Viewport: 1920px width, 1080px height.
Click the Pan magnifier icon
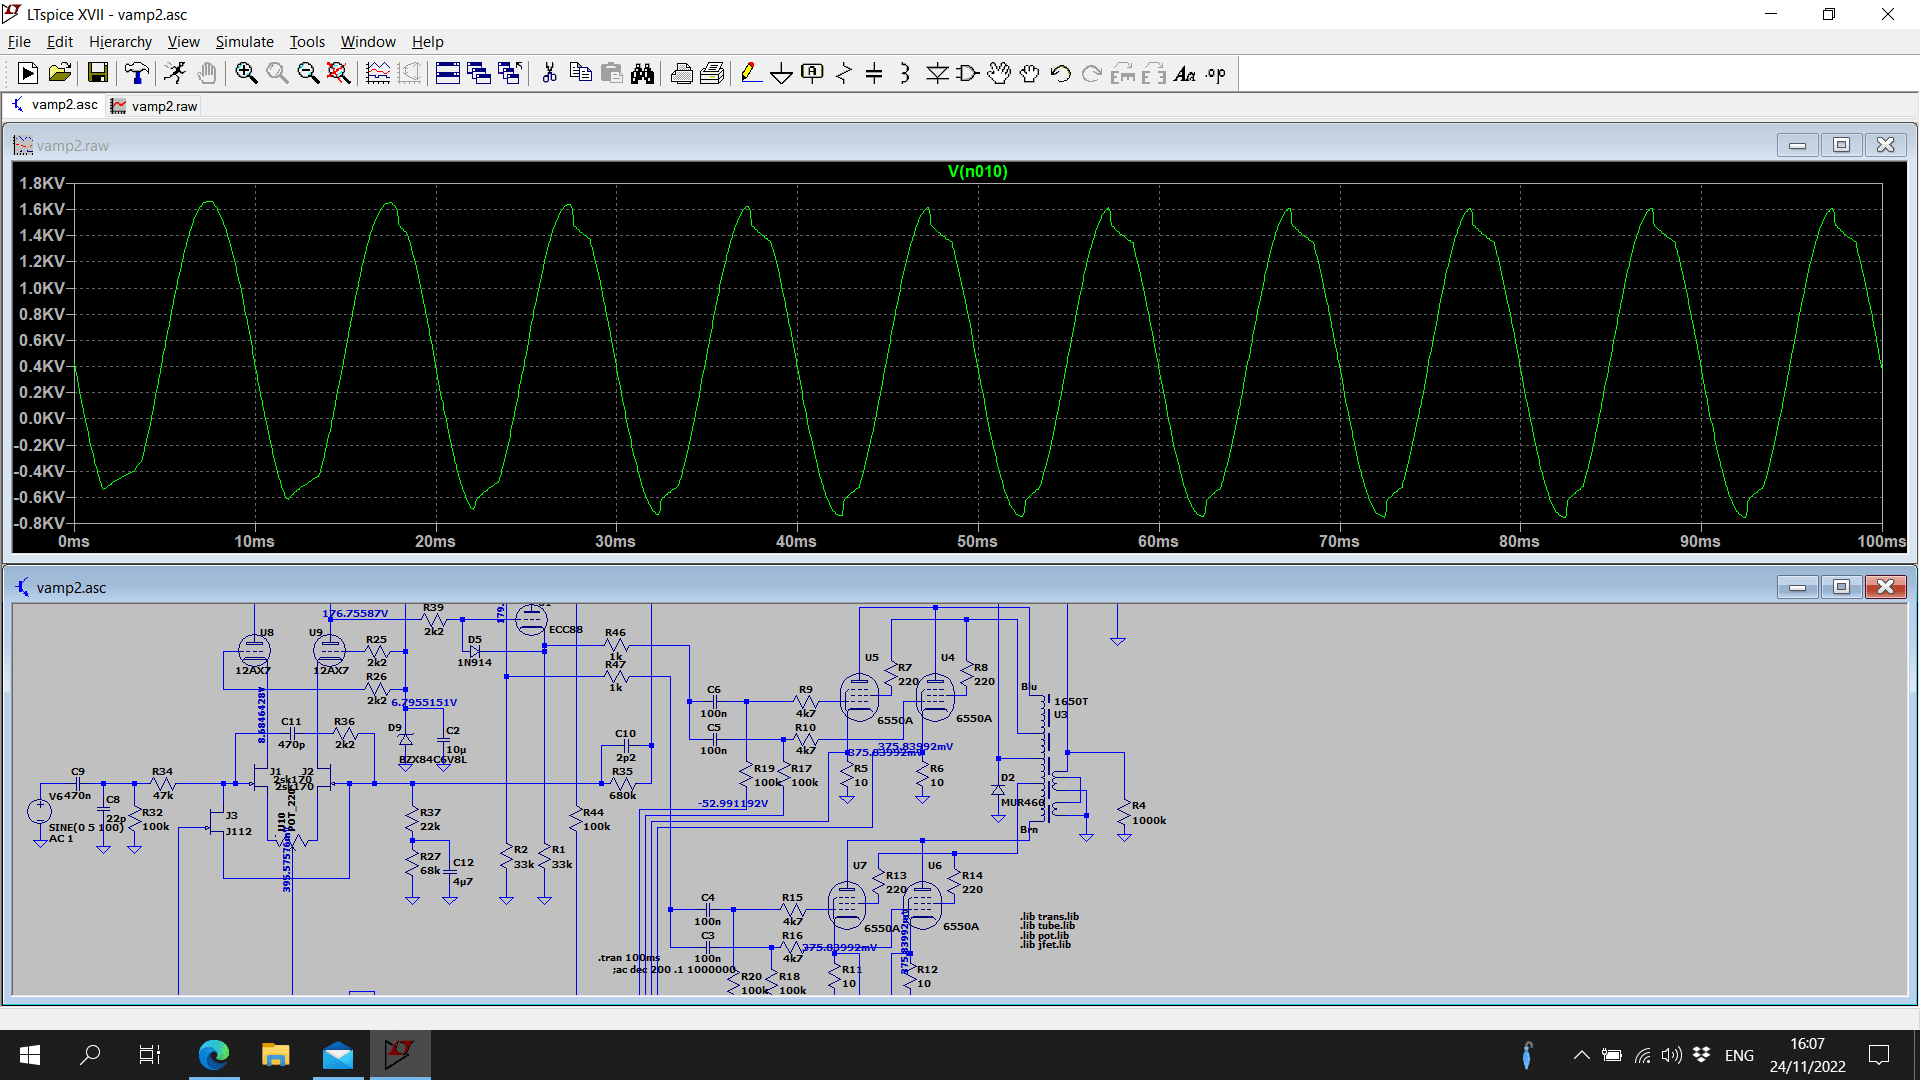coord(277,73)
